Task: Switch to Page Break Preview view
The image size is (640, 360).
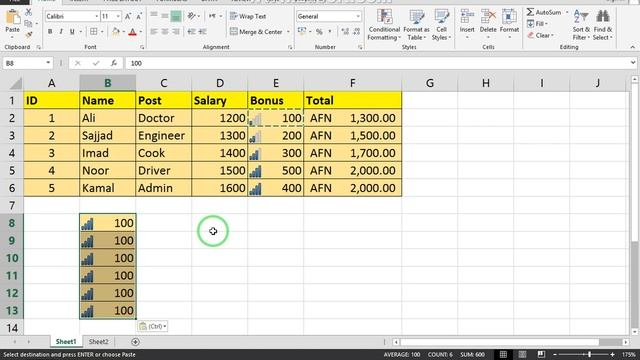Action: coord(541,354)
